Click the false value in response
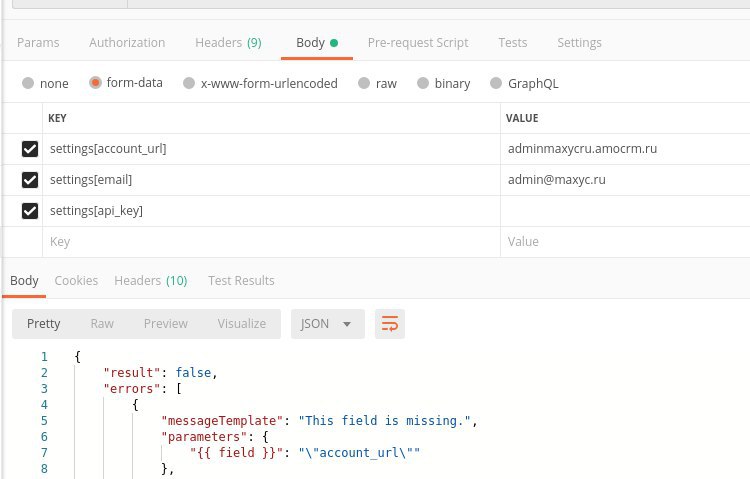 pyautogui.click(x=193, y=373)
